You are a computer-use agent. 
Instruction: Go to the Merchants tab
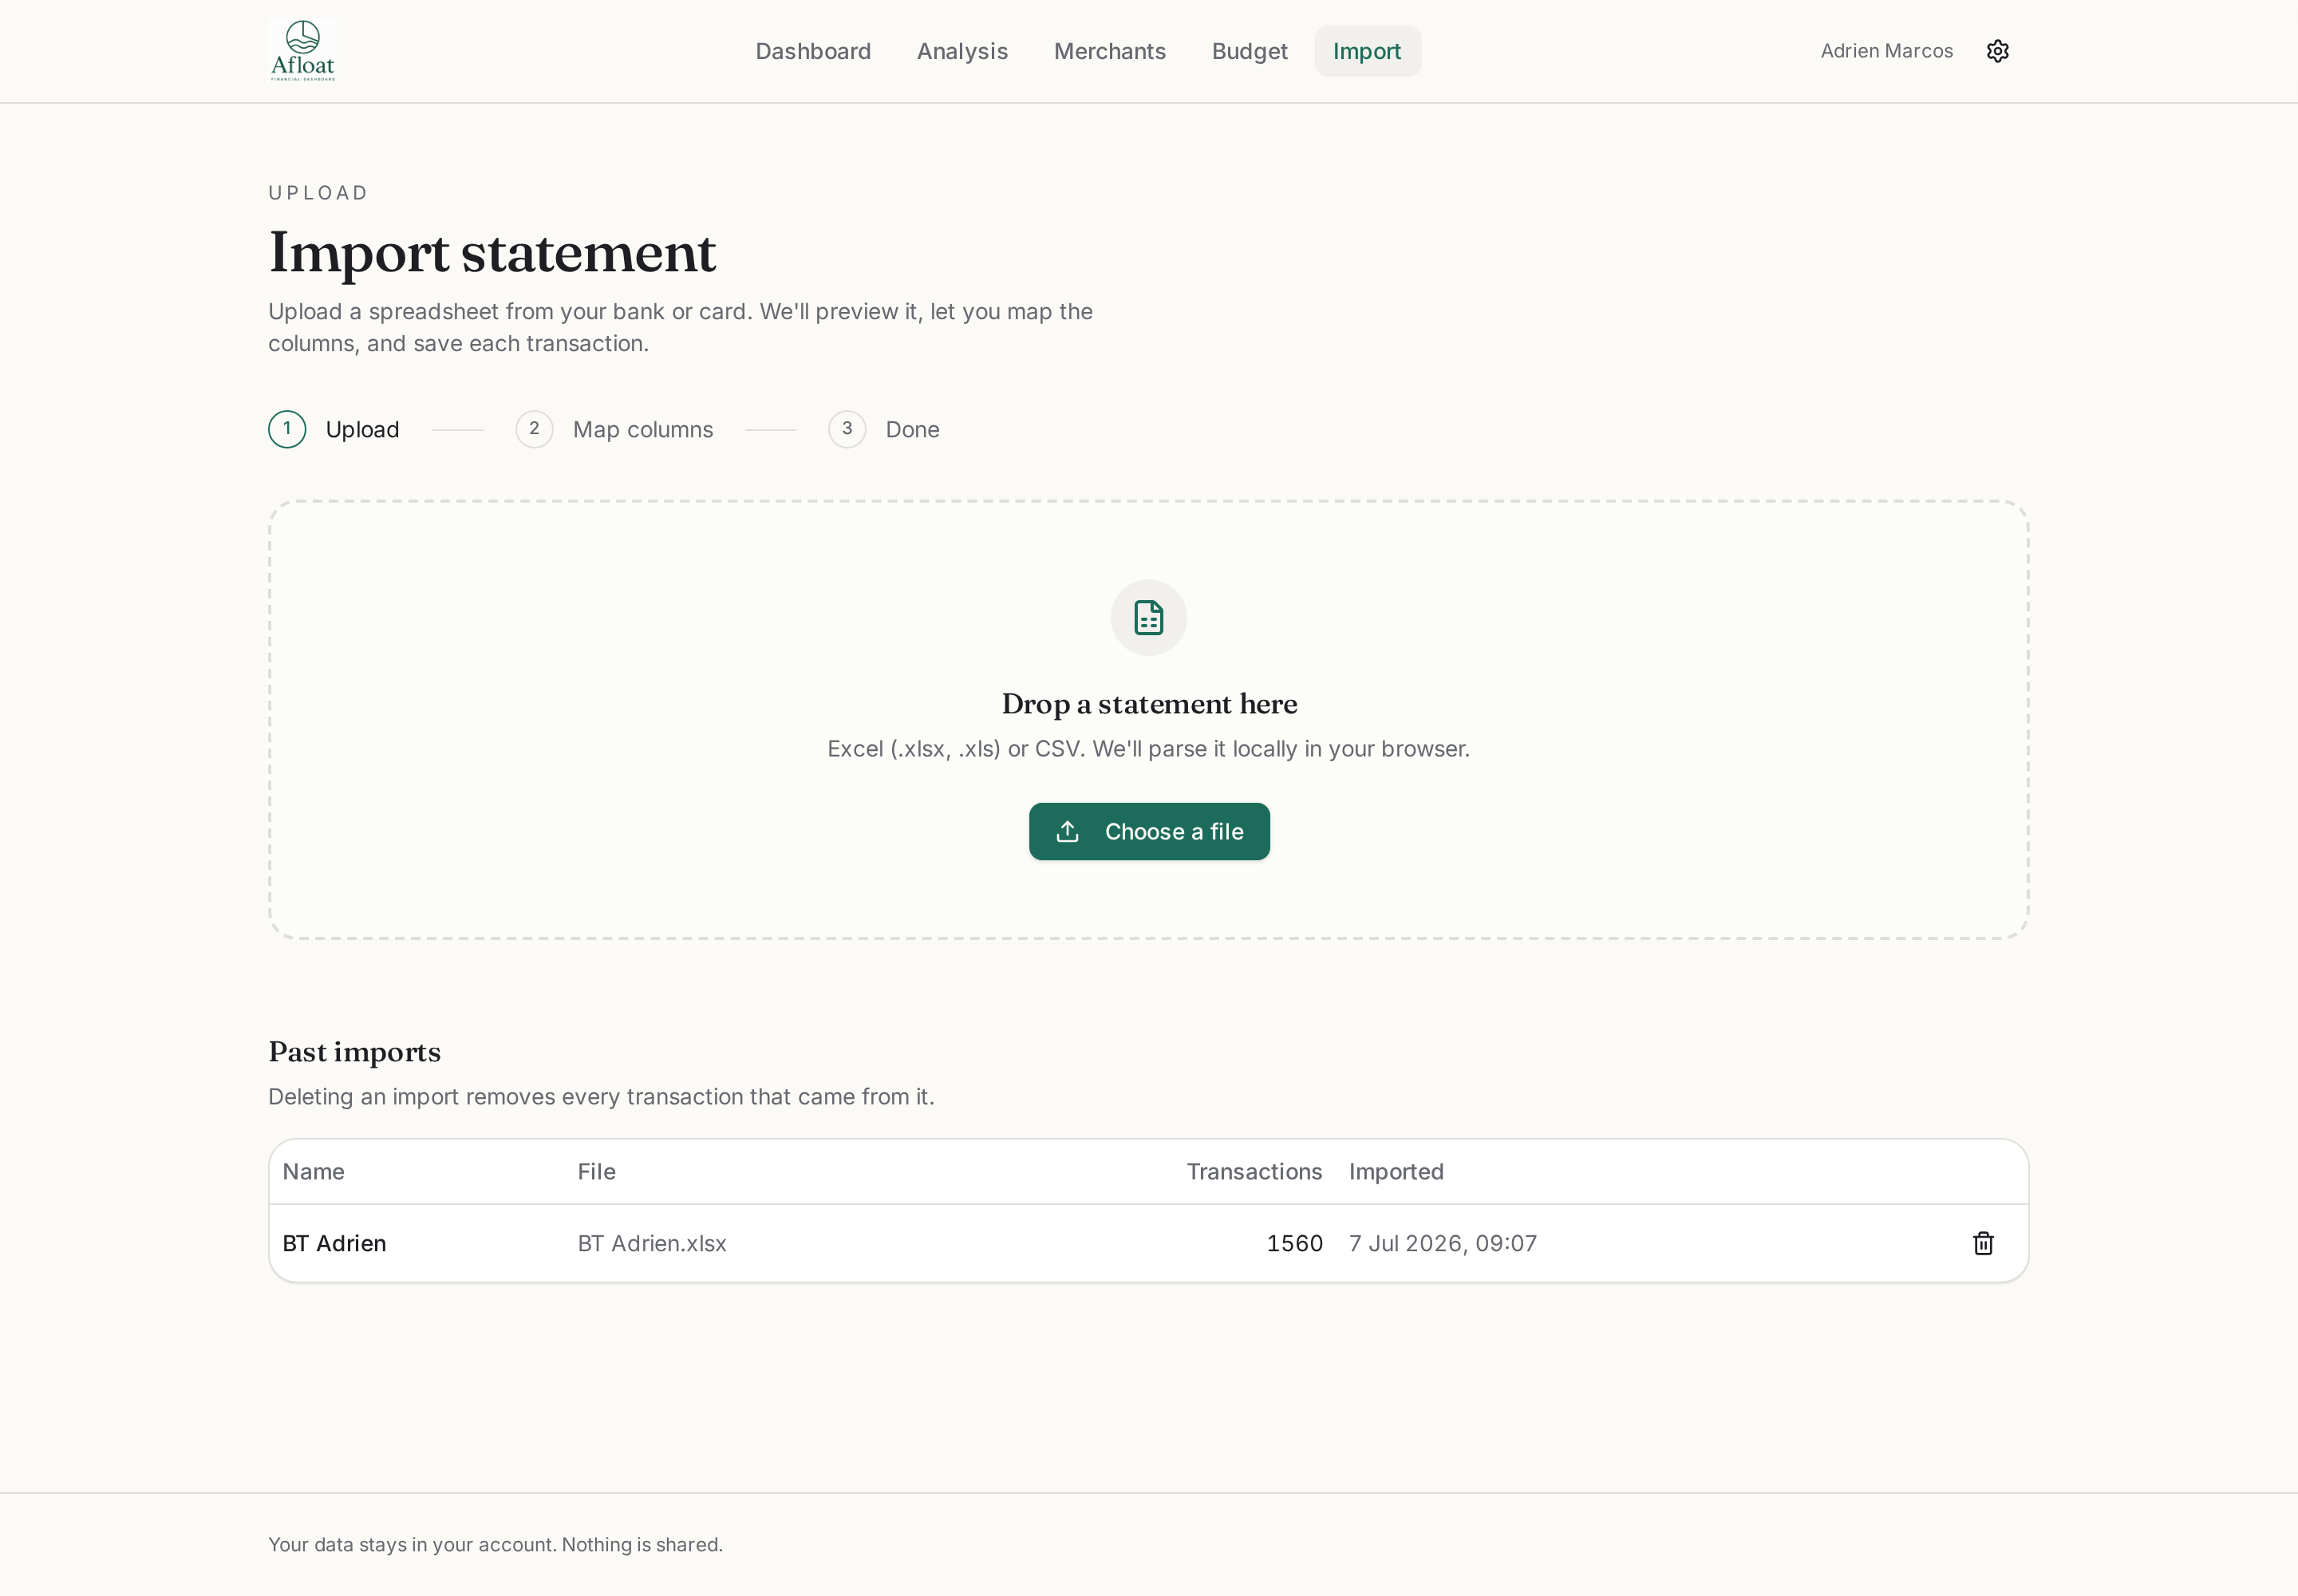[x=1109, y=51]
